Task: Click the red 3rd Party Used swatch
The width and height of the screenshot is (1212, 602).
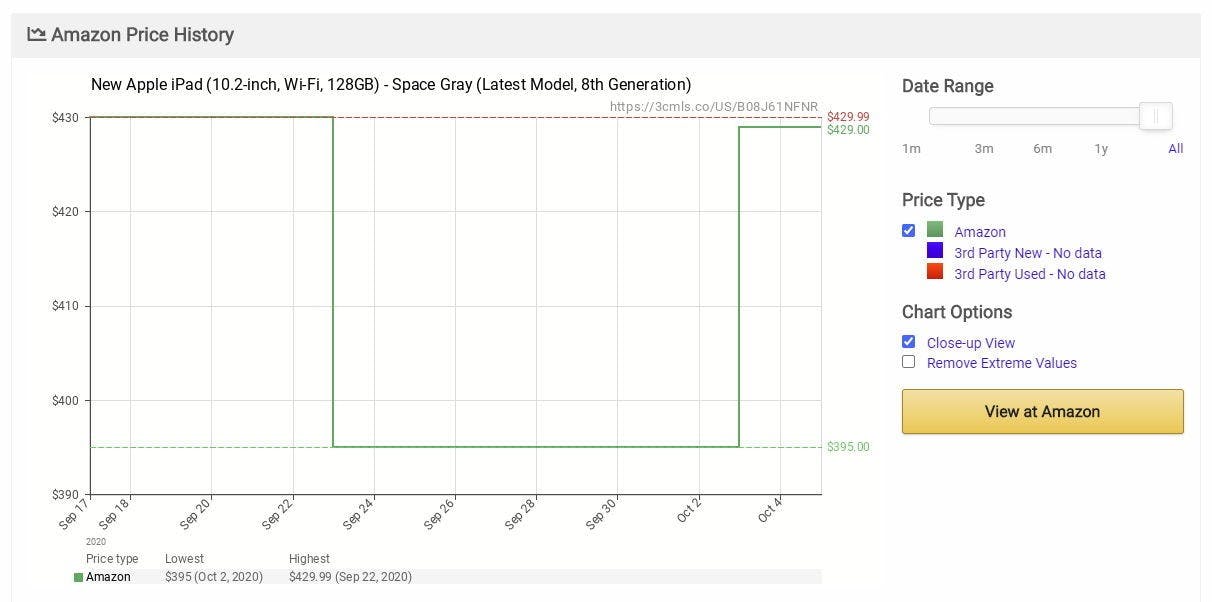Action: pos(935,272)
